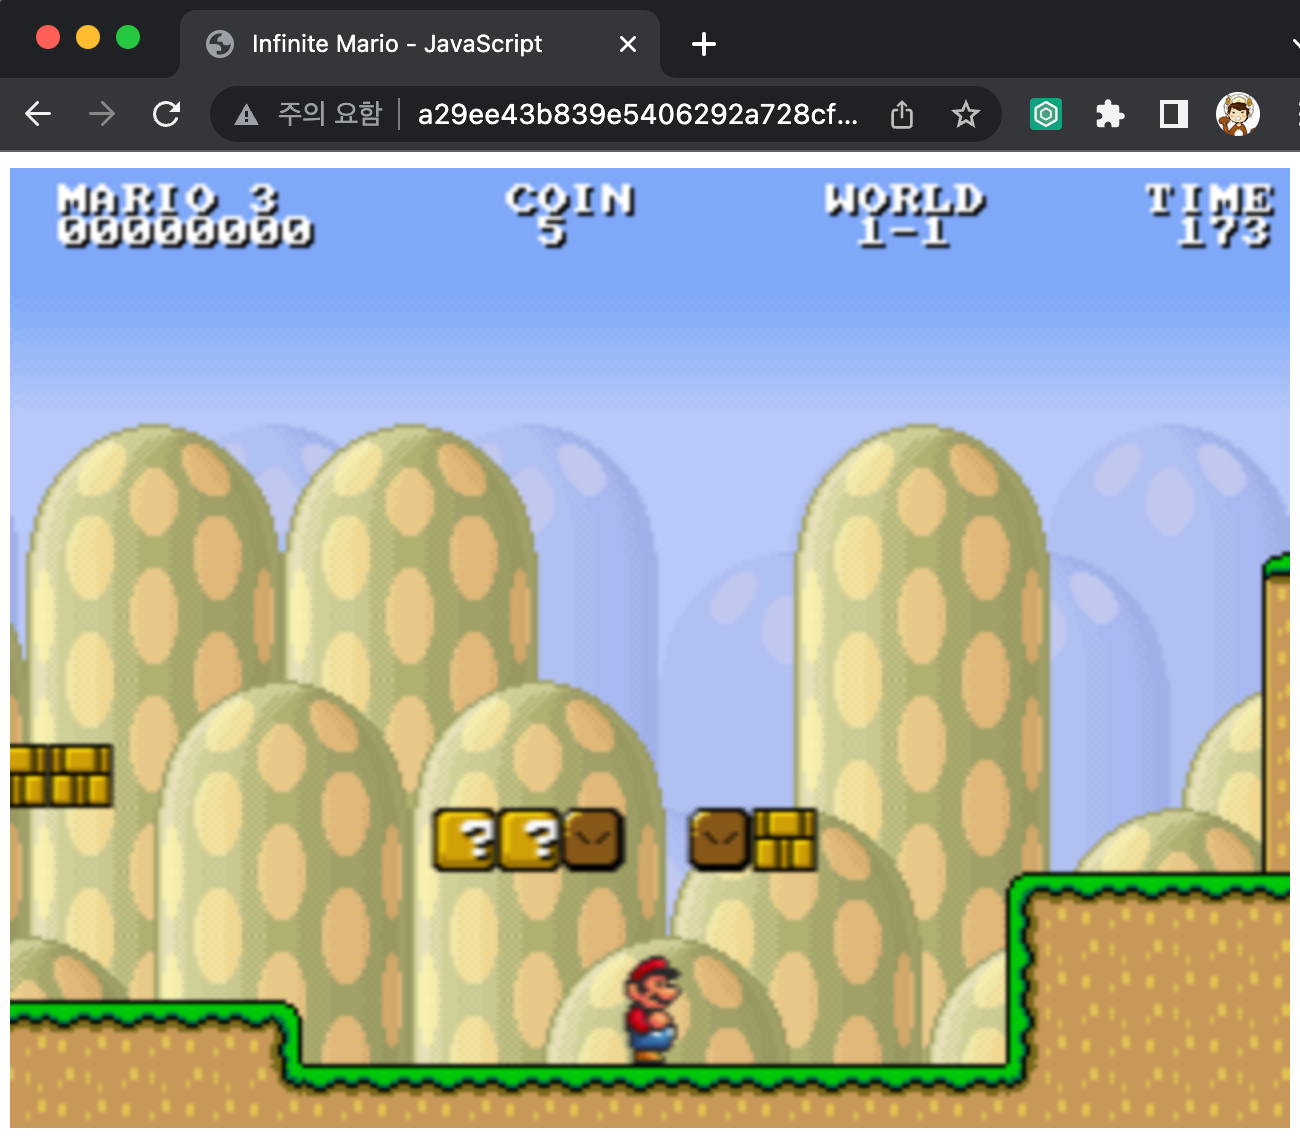Open the green hexagon extension icon
The height and width of the screenshot is (1140, 1300).
tap(1046, 114)
